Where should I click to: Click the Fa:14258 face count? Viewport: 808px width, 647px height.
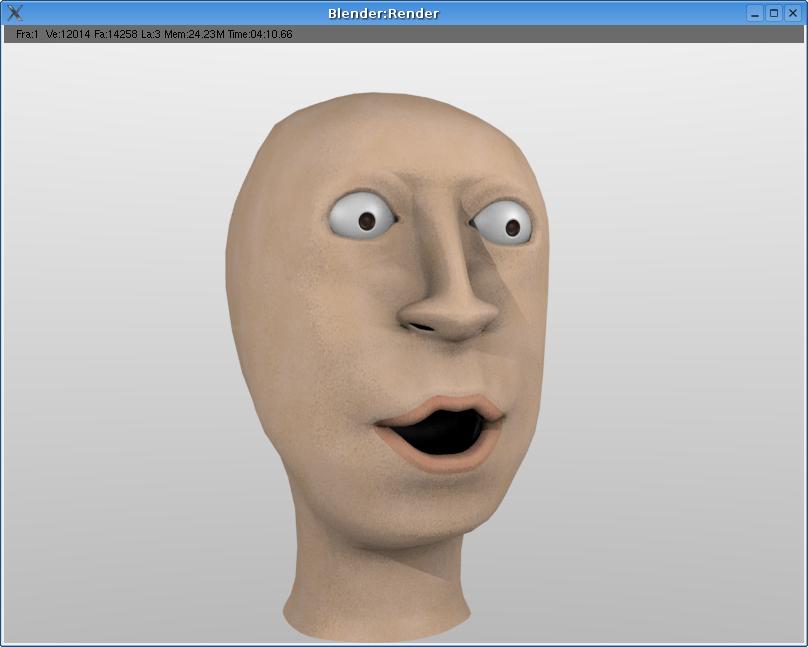[115, 35]
